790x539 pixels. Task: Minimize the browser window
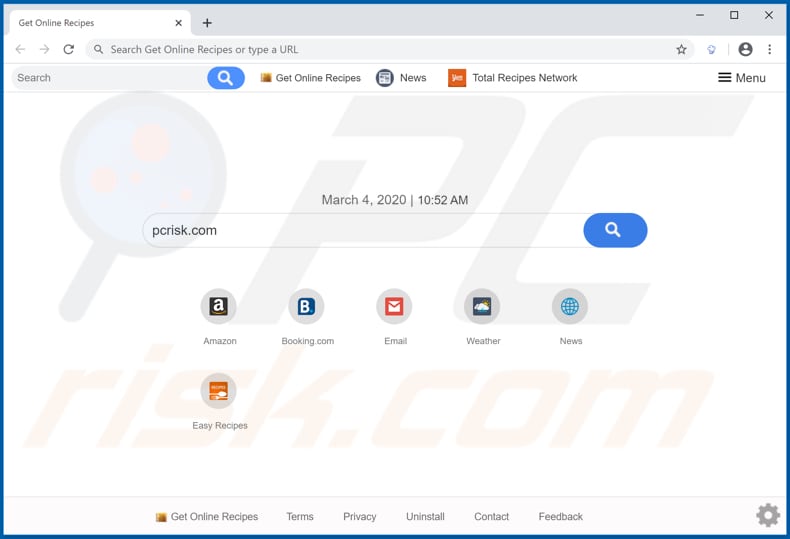pyautogui.click(x=700, y=15)
